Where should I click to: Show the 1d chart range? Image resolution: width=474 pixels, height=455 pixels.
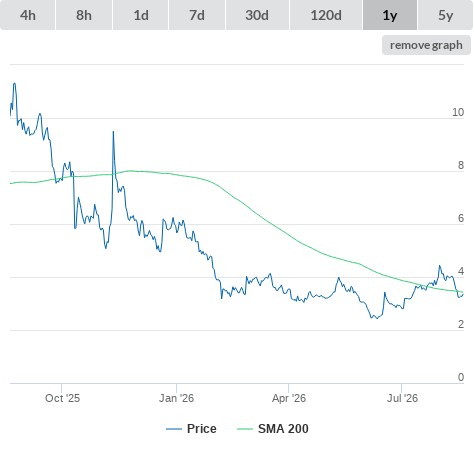click(x=141, y=15)
